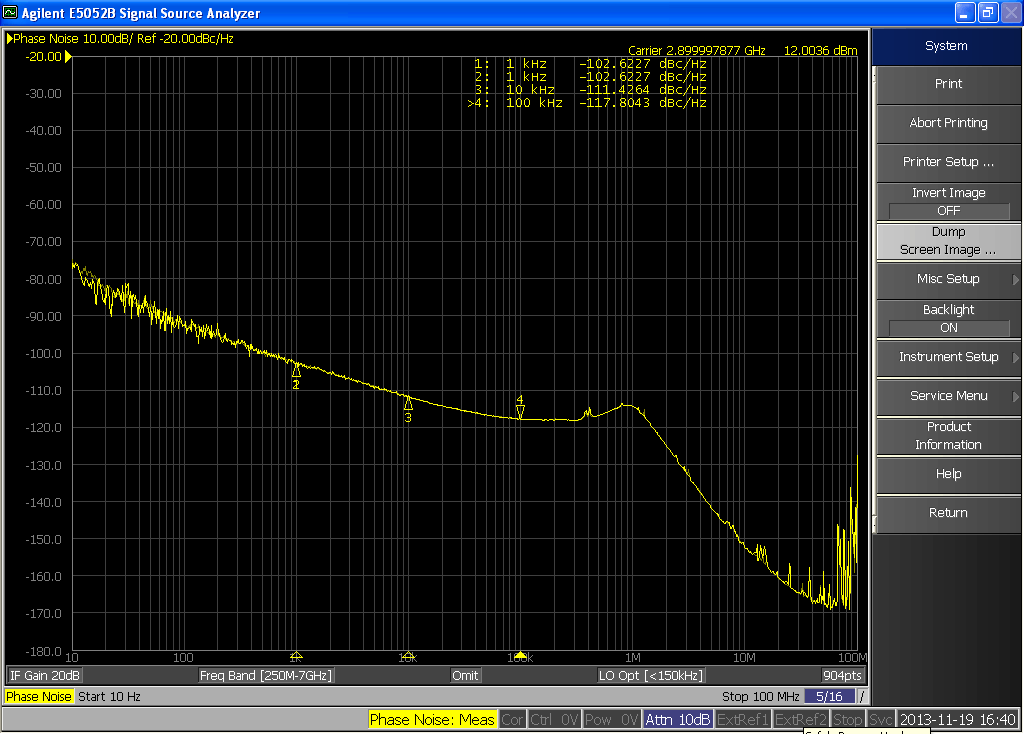The image size is (1024, 734).
Task: Minimize the Signal Source Analyzer window
Action: tap(965, 12)
